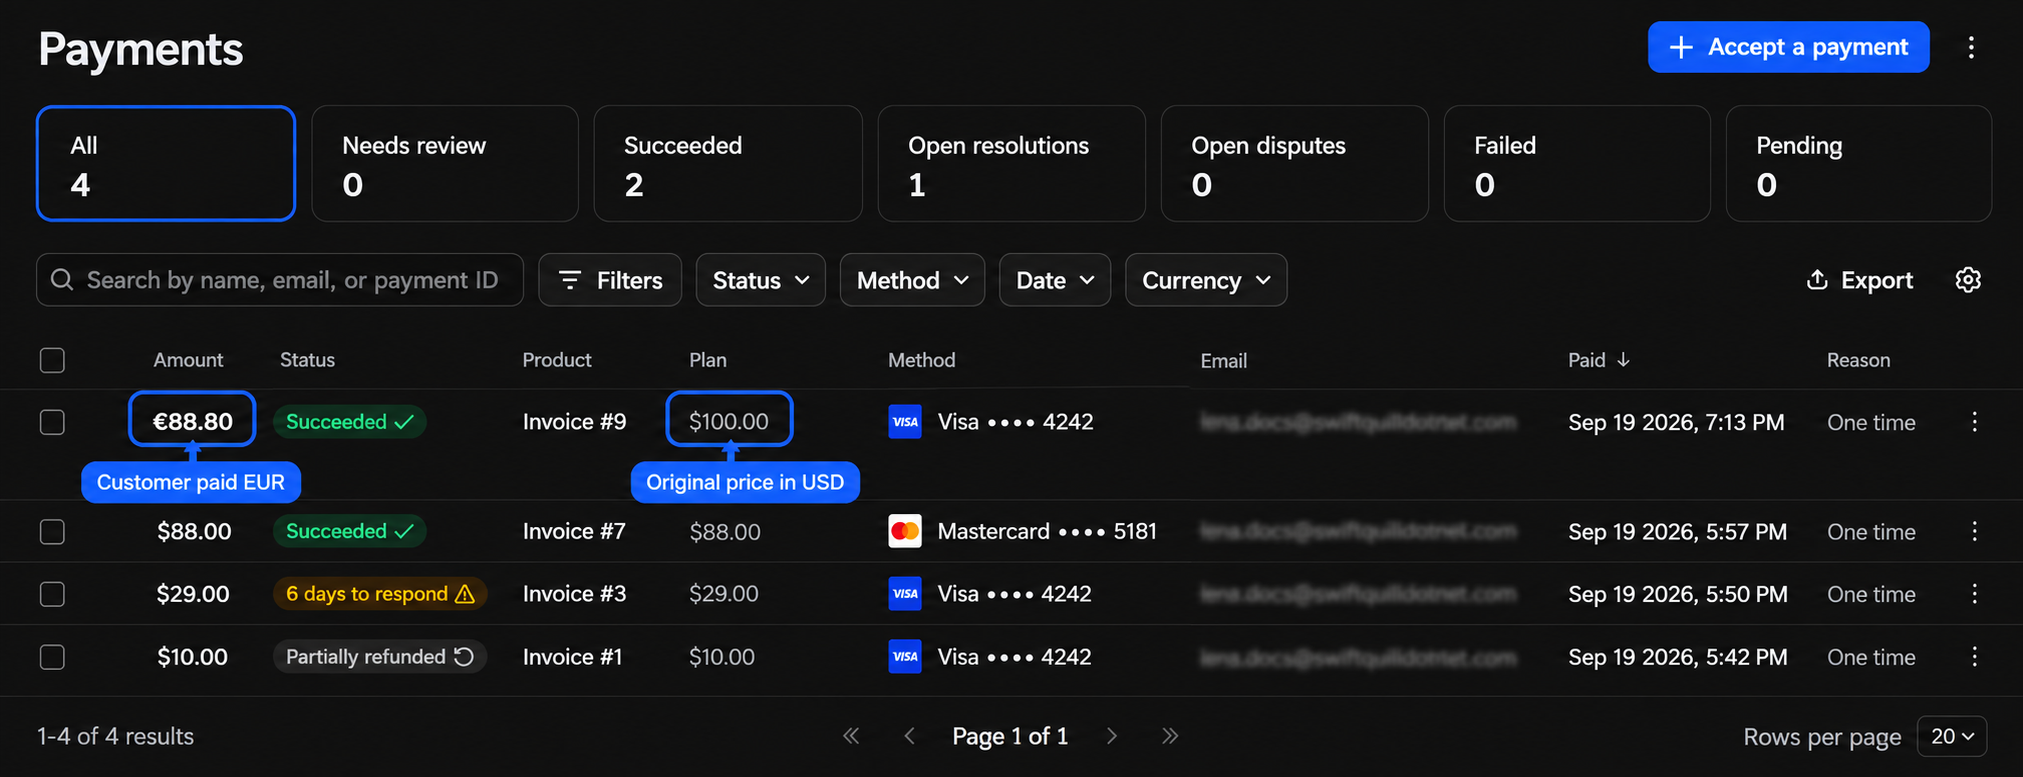The image size is (2023, 777).
Task: Open the Method filter dropdown
Action: [913, 280]
